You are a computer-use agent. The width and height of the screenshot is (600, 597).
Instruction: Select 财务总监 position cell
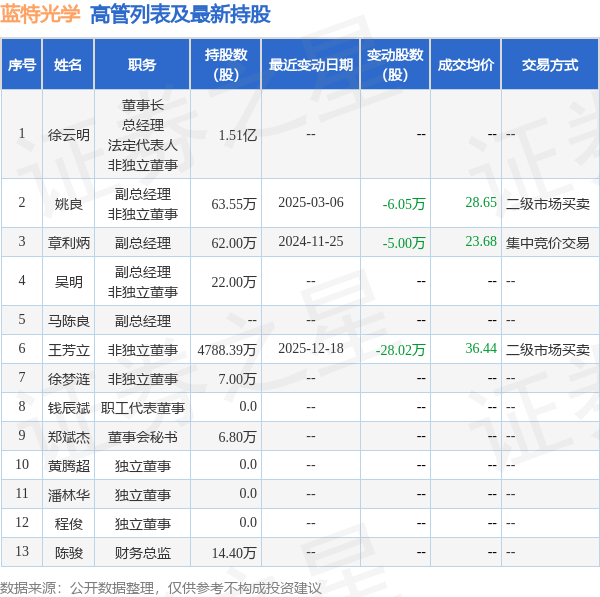pos(142,552)
